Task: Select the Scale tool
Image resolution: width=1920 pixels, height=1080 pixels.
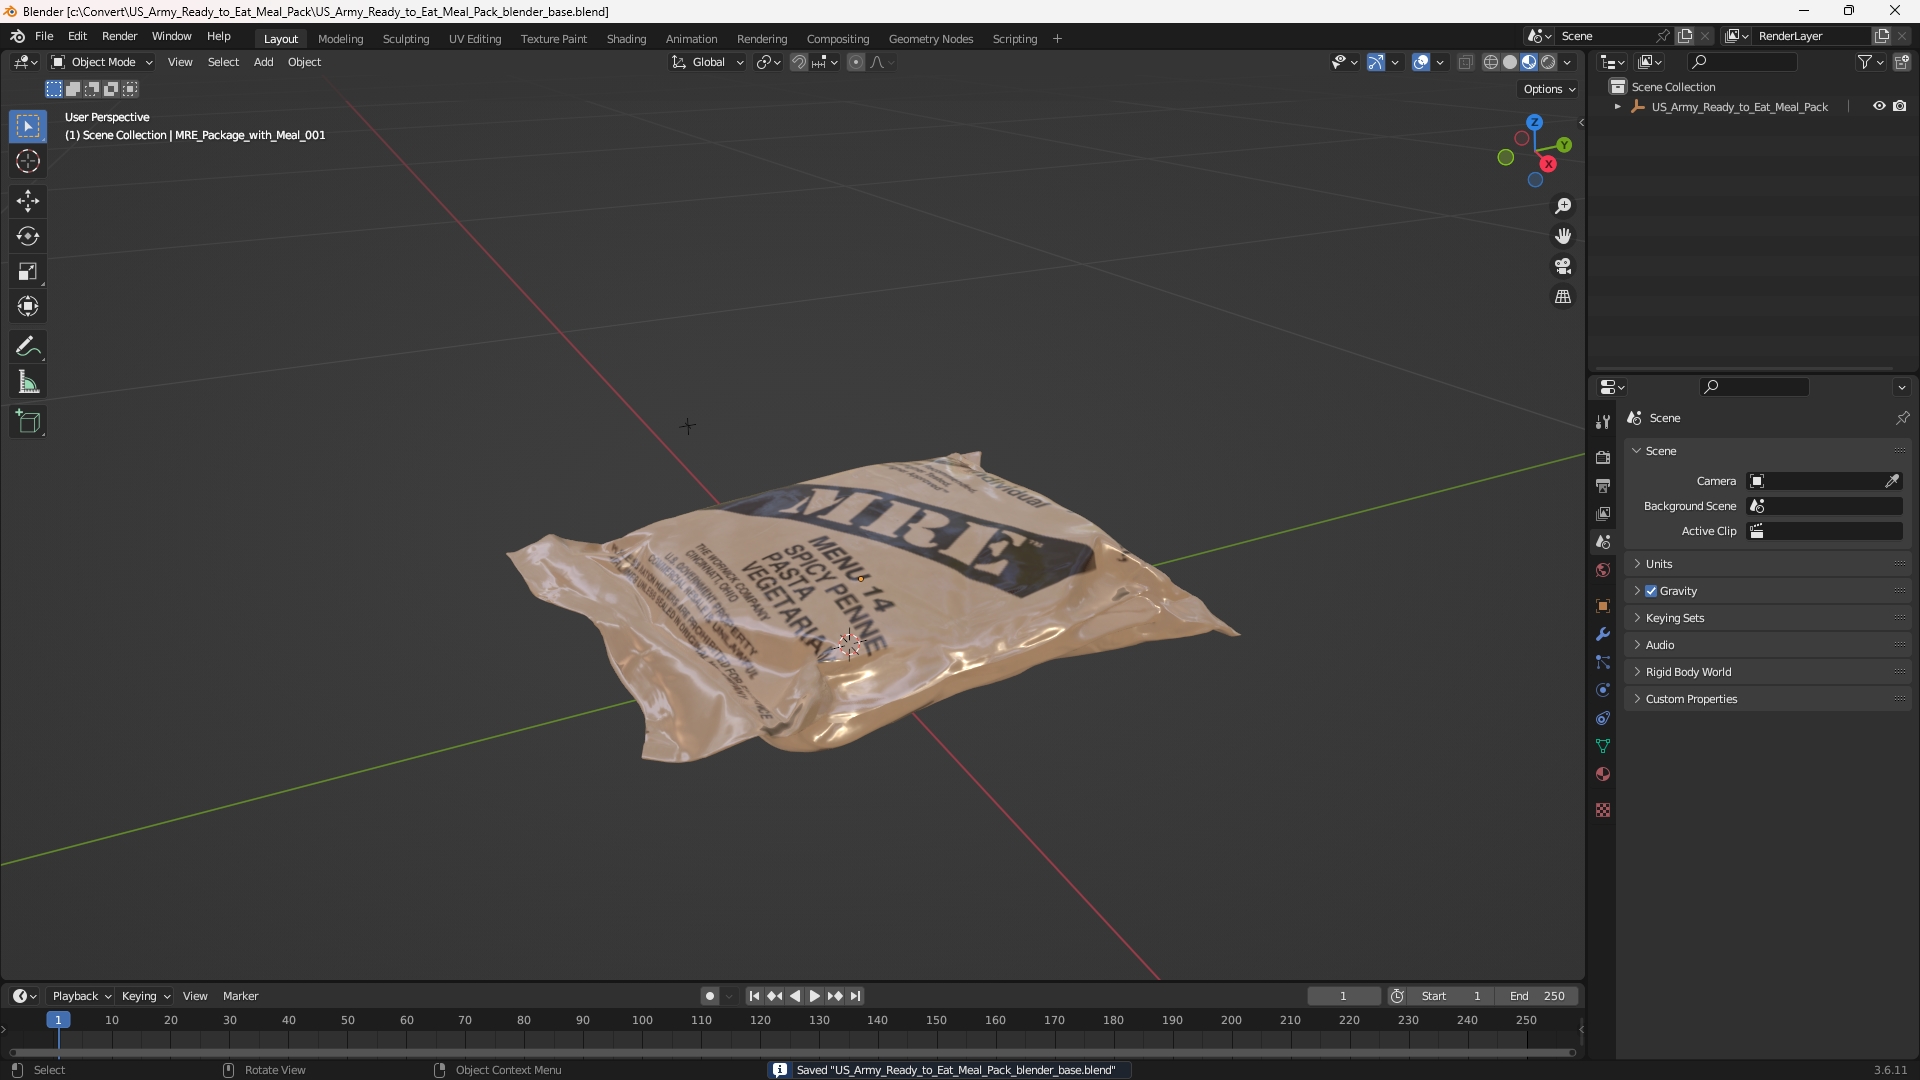Action: pyautogui.click(x=28, y=271)
